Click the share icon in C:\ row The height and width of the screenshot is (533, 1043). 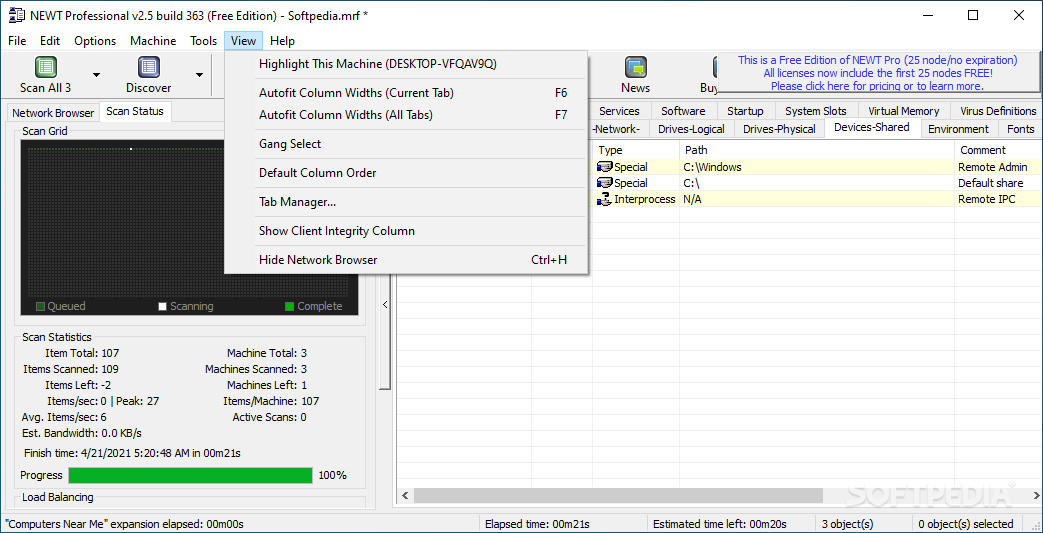605,183
